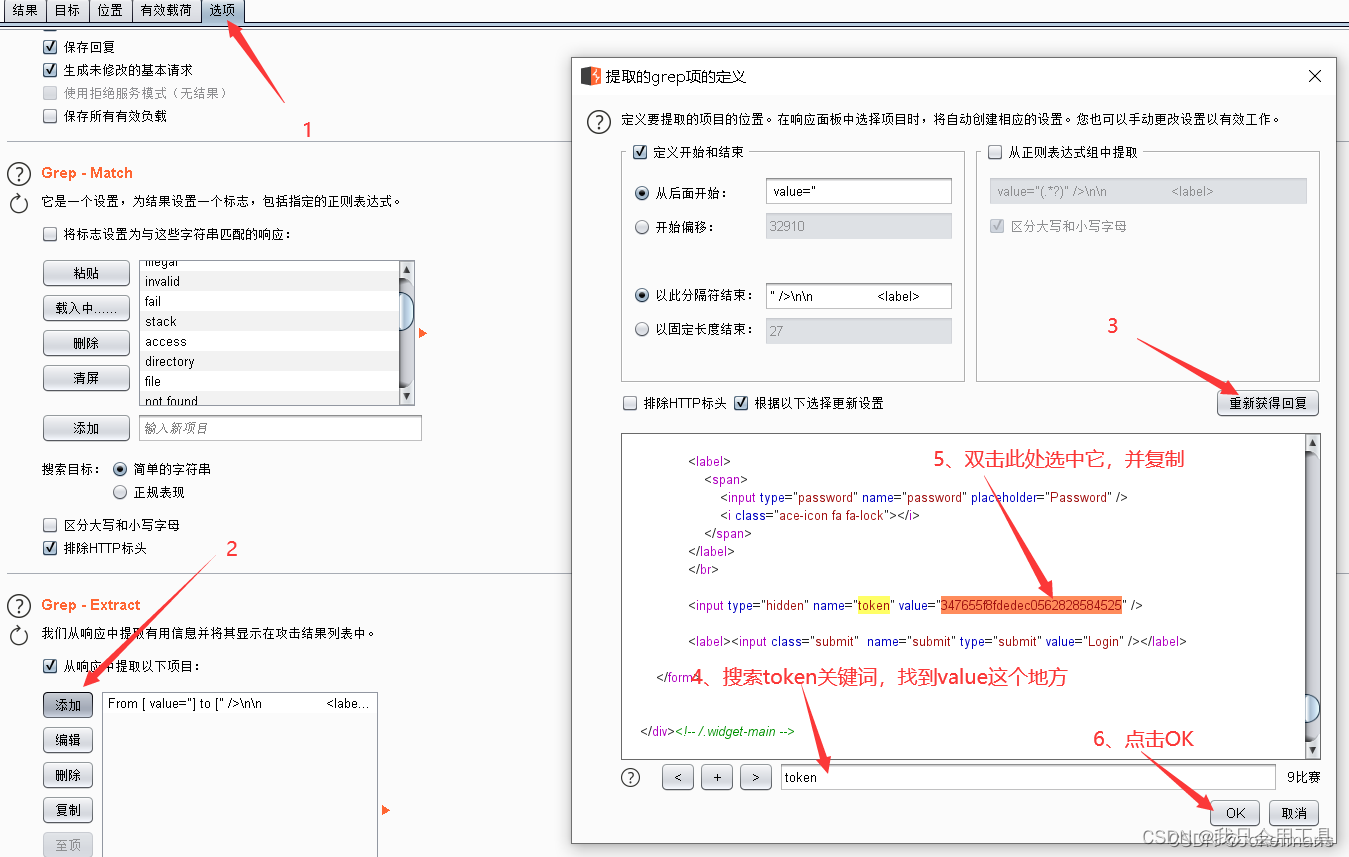Click the plus button next to search box
Image resolution: width=1349 pixels, height=857 pixels.
tap(717, 777)
